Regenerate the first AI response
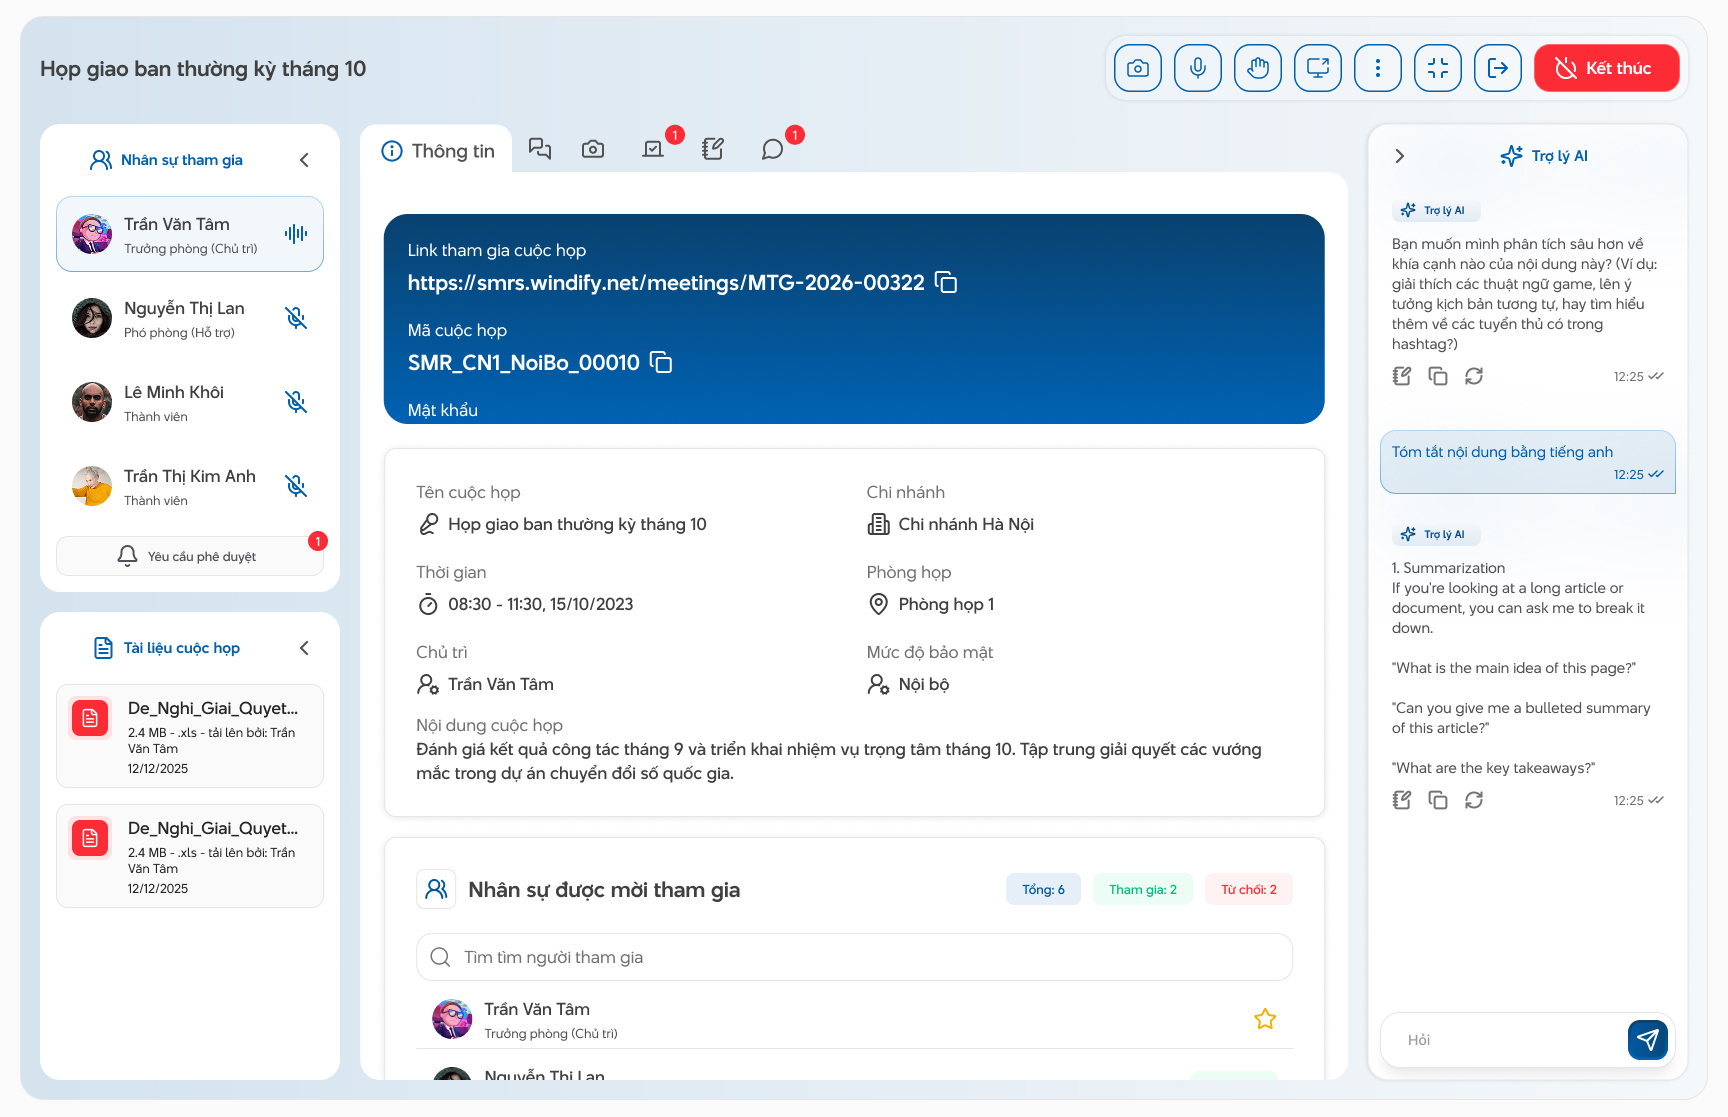This screenshot has width=1728, height=1117. coord(1474,376)
